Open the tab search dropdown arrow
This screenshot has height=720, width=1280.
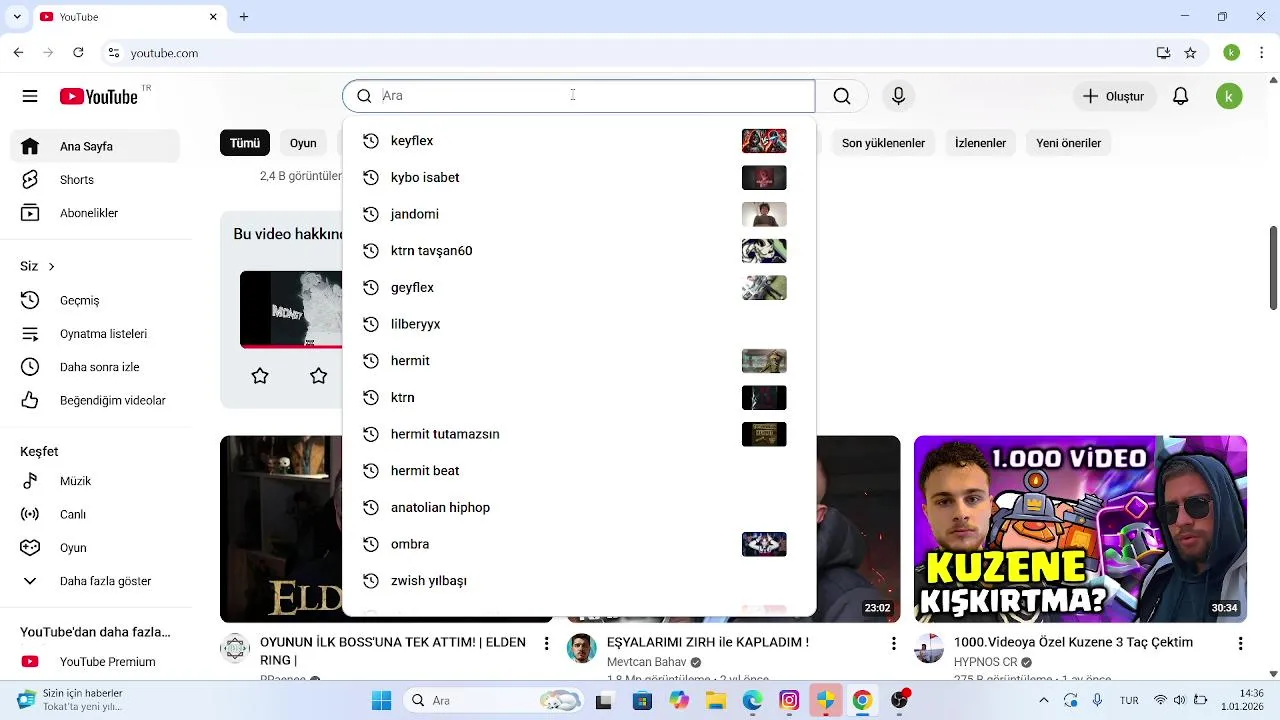(16, 17)
